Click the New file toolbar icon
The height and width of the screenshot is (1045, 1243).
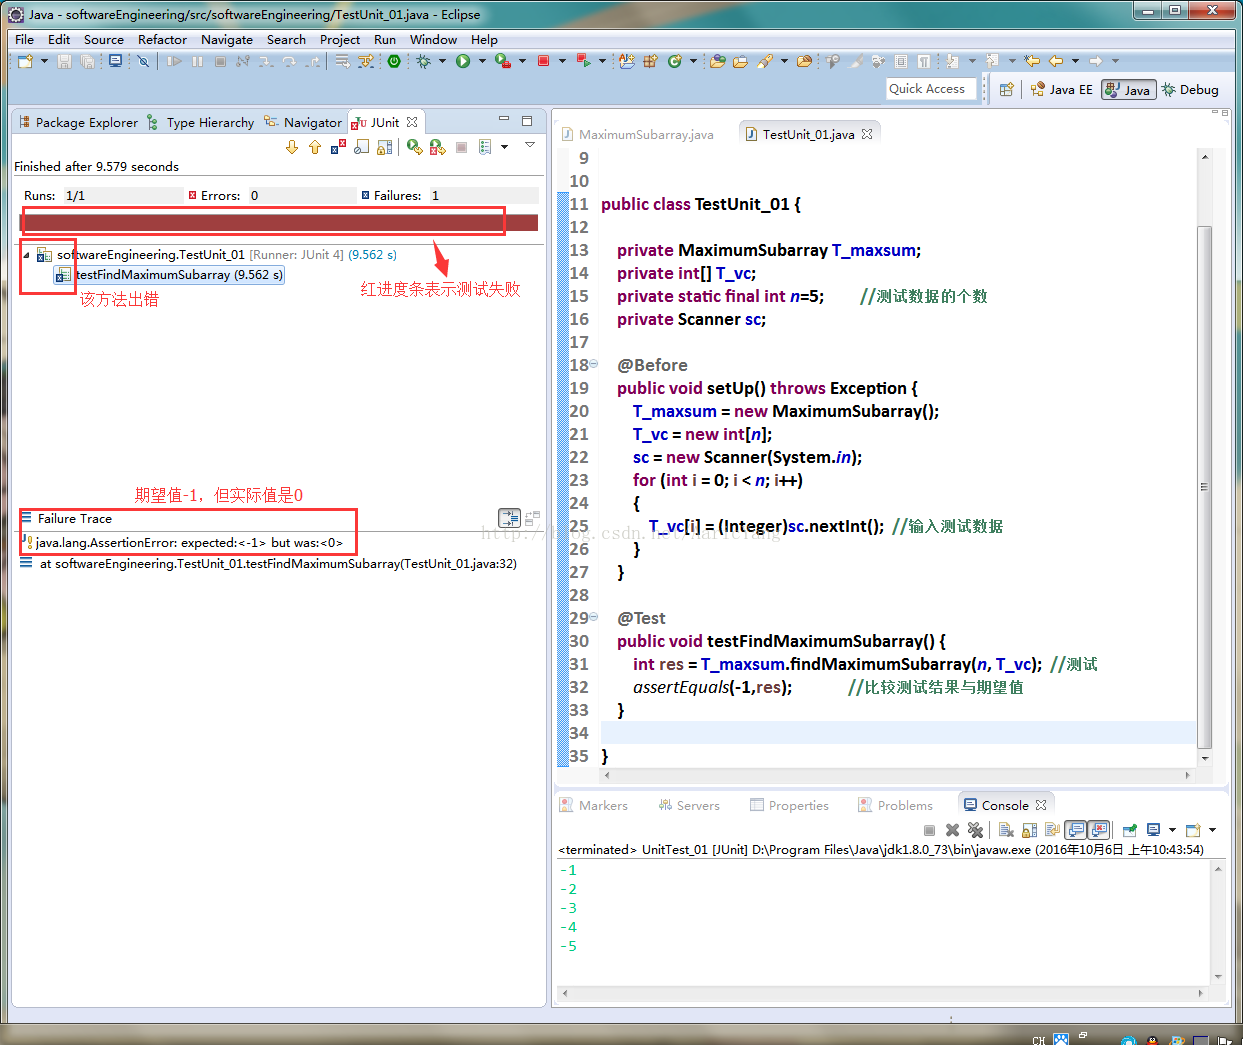25,61
